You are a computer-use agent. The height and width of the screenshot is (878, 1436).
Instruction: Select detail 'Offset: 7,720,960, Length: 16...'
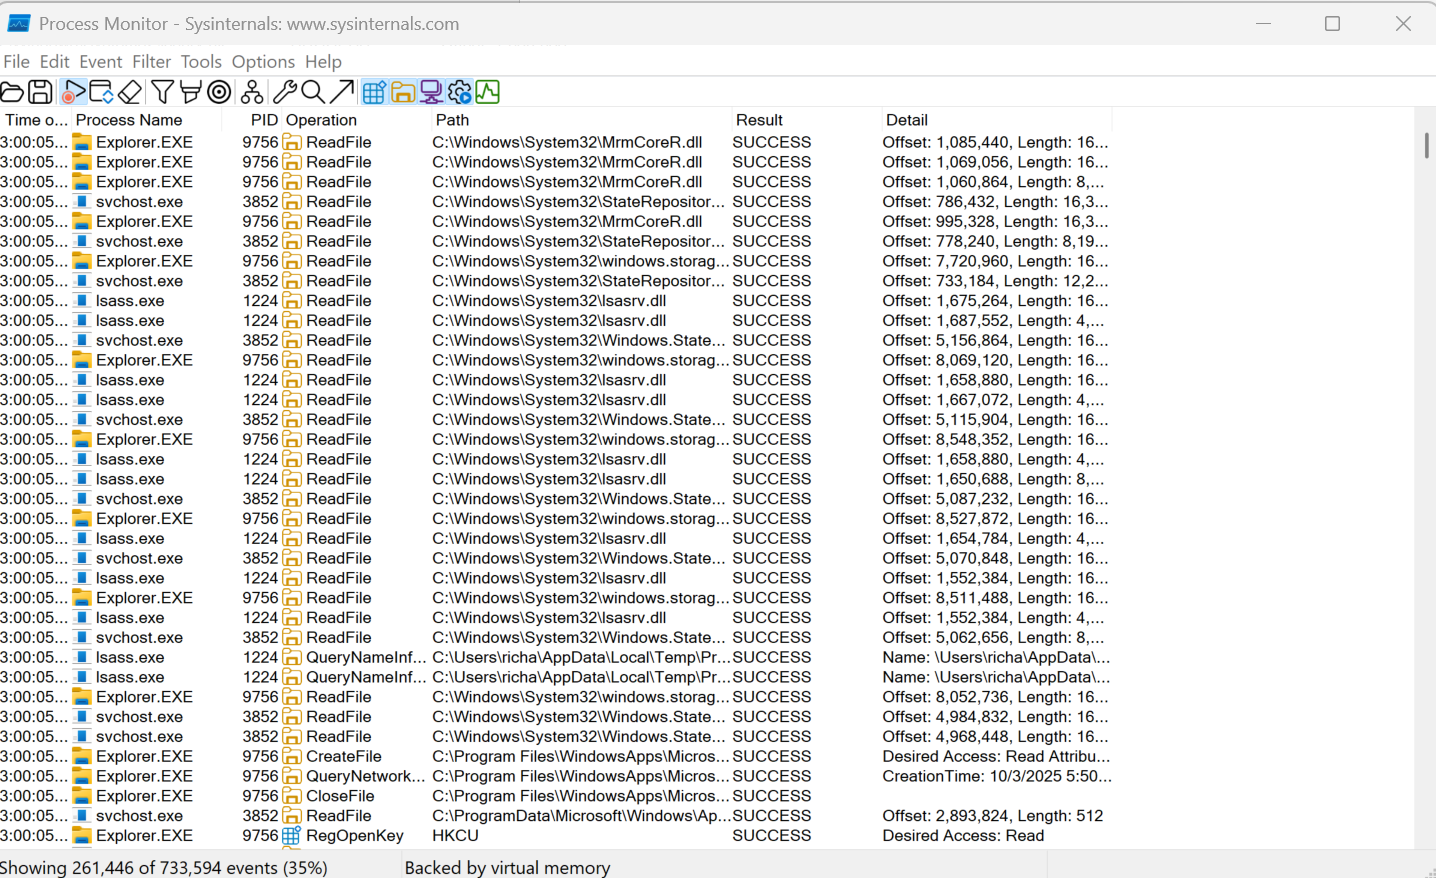(x=995, y=262)
